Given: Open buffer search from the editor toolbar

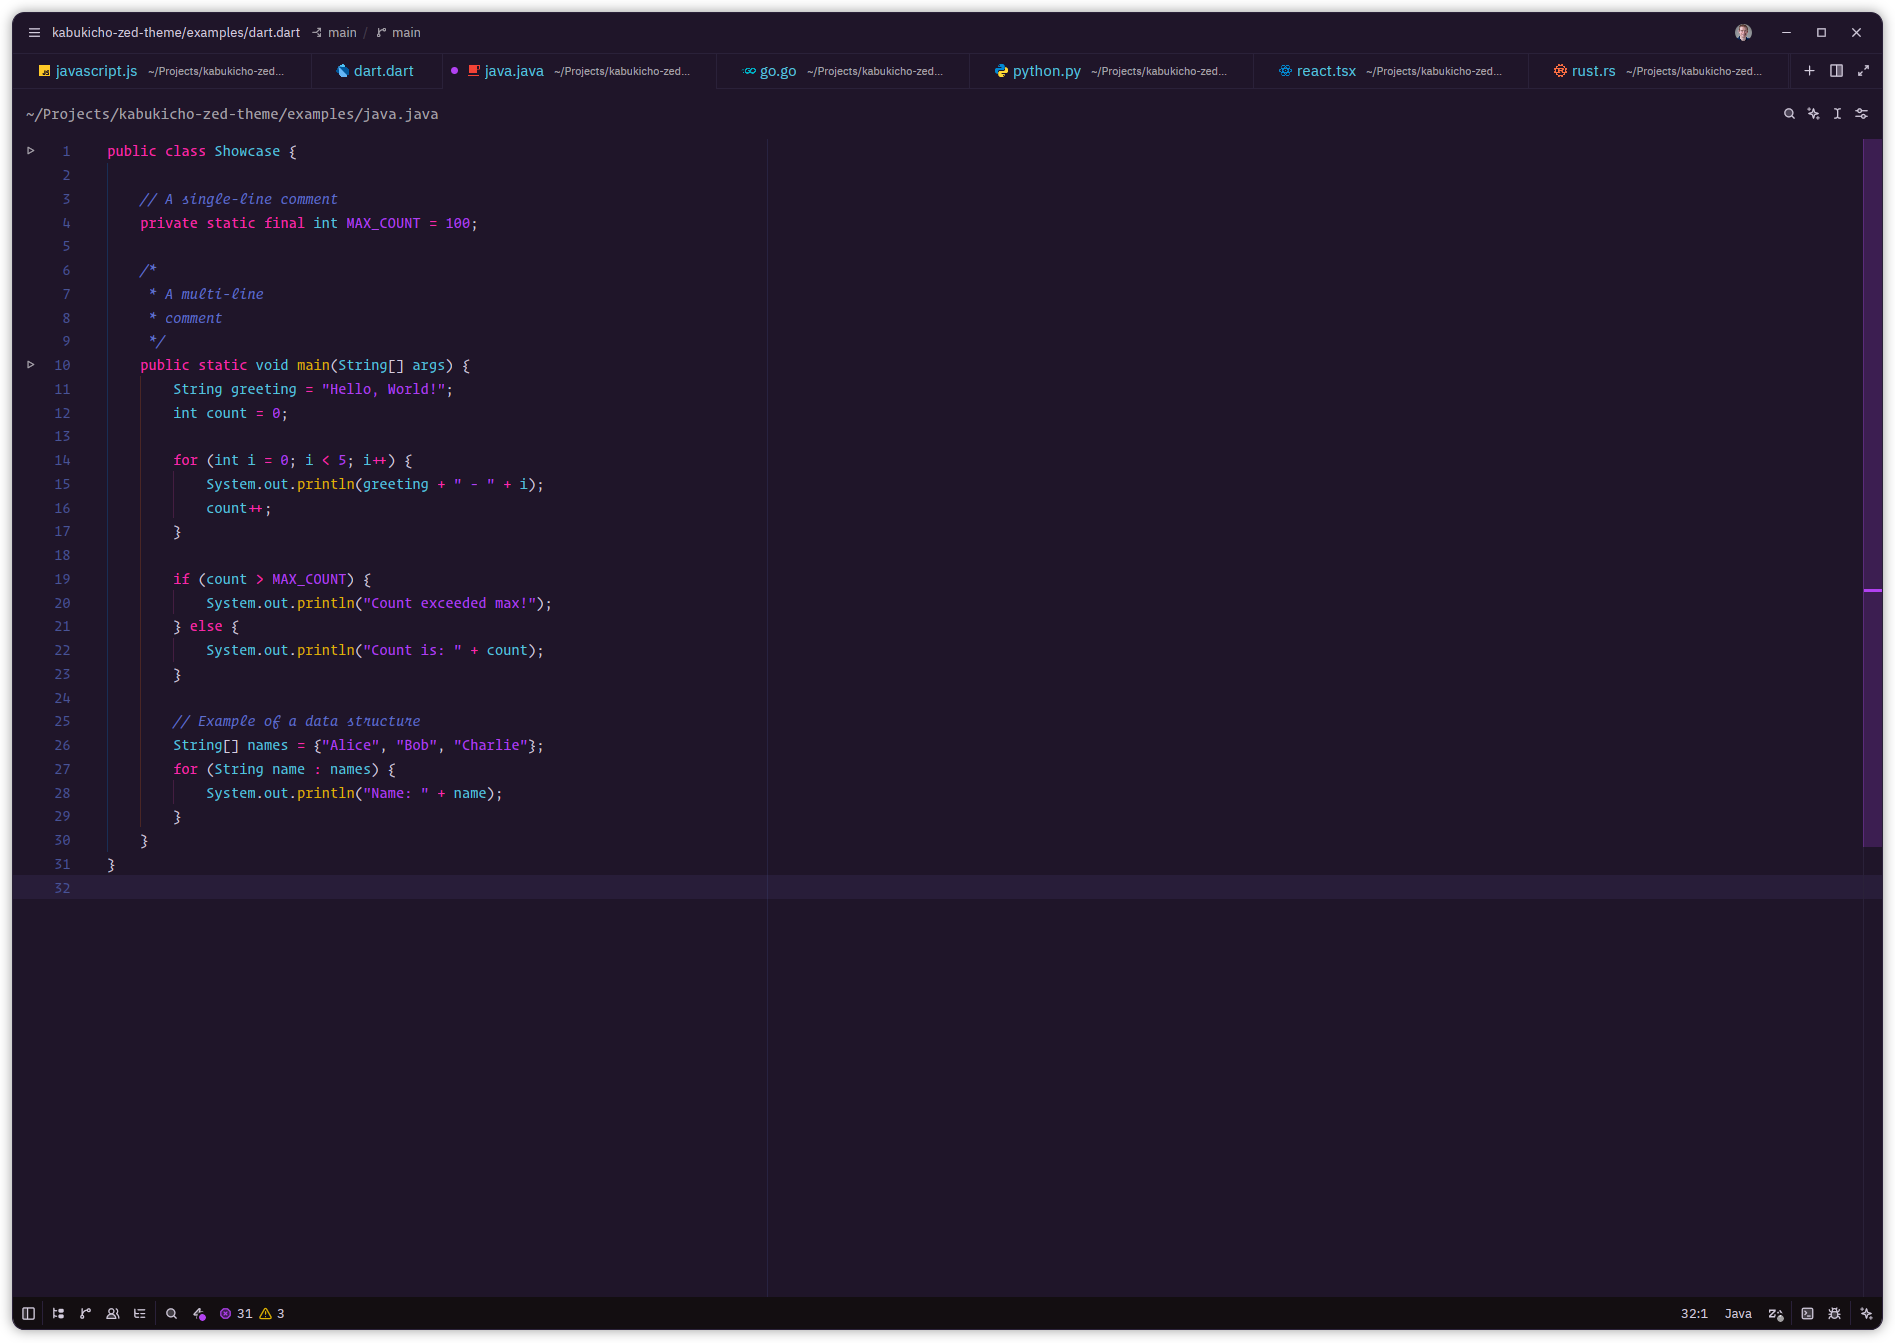Looking at the screenshot, I should (x=1789, y=114).
